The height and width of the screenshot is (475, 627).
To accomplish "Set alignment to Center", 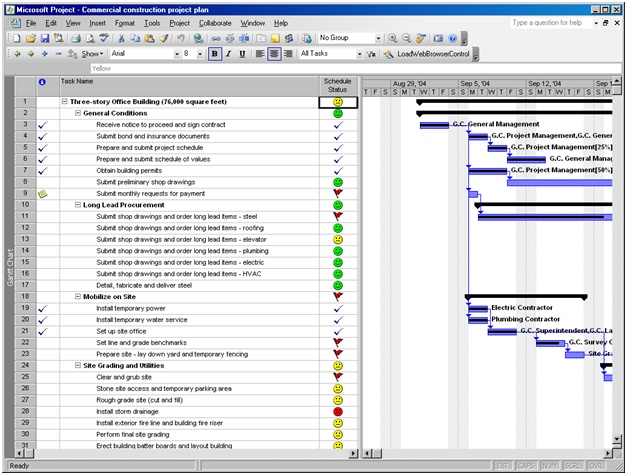I will pyautogui.click(x=274, y=54).
